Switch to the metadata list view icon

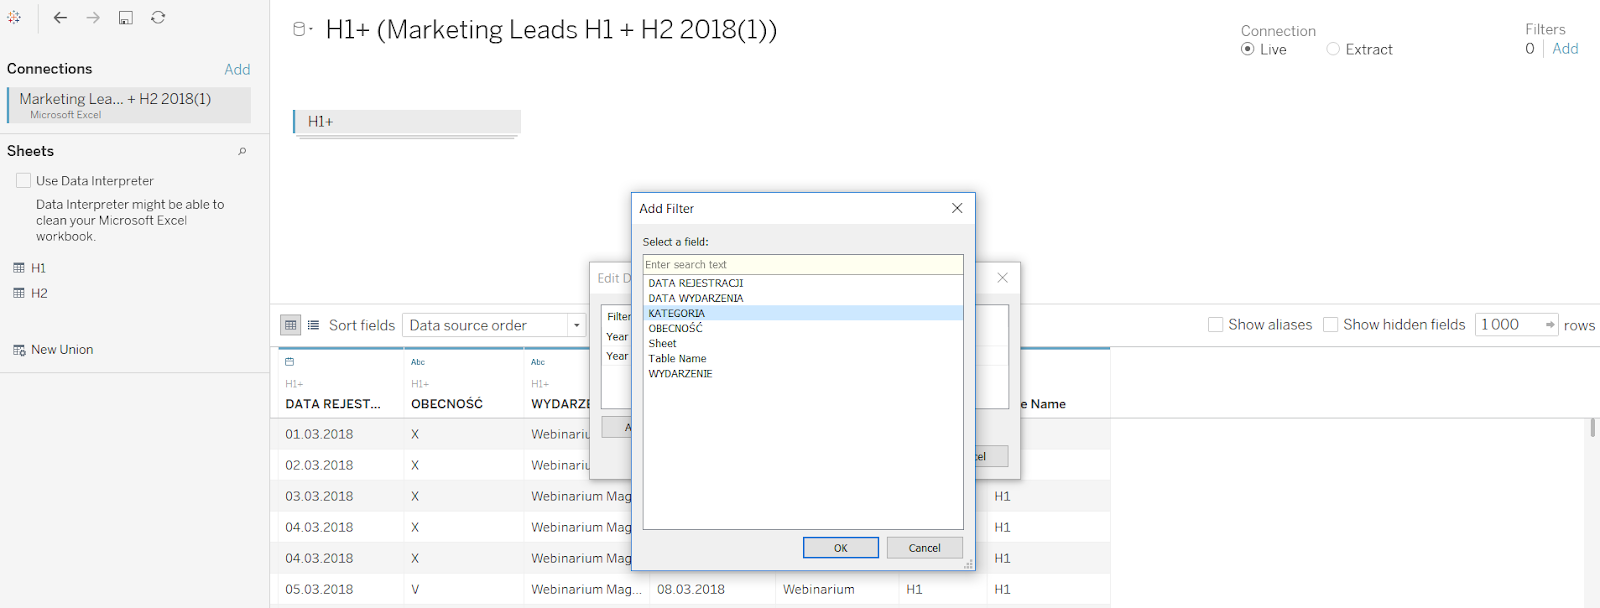coord(313,325)
